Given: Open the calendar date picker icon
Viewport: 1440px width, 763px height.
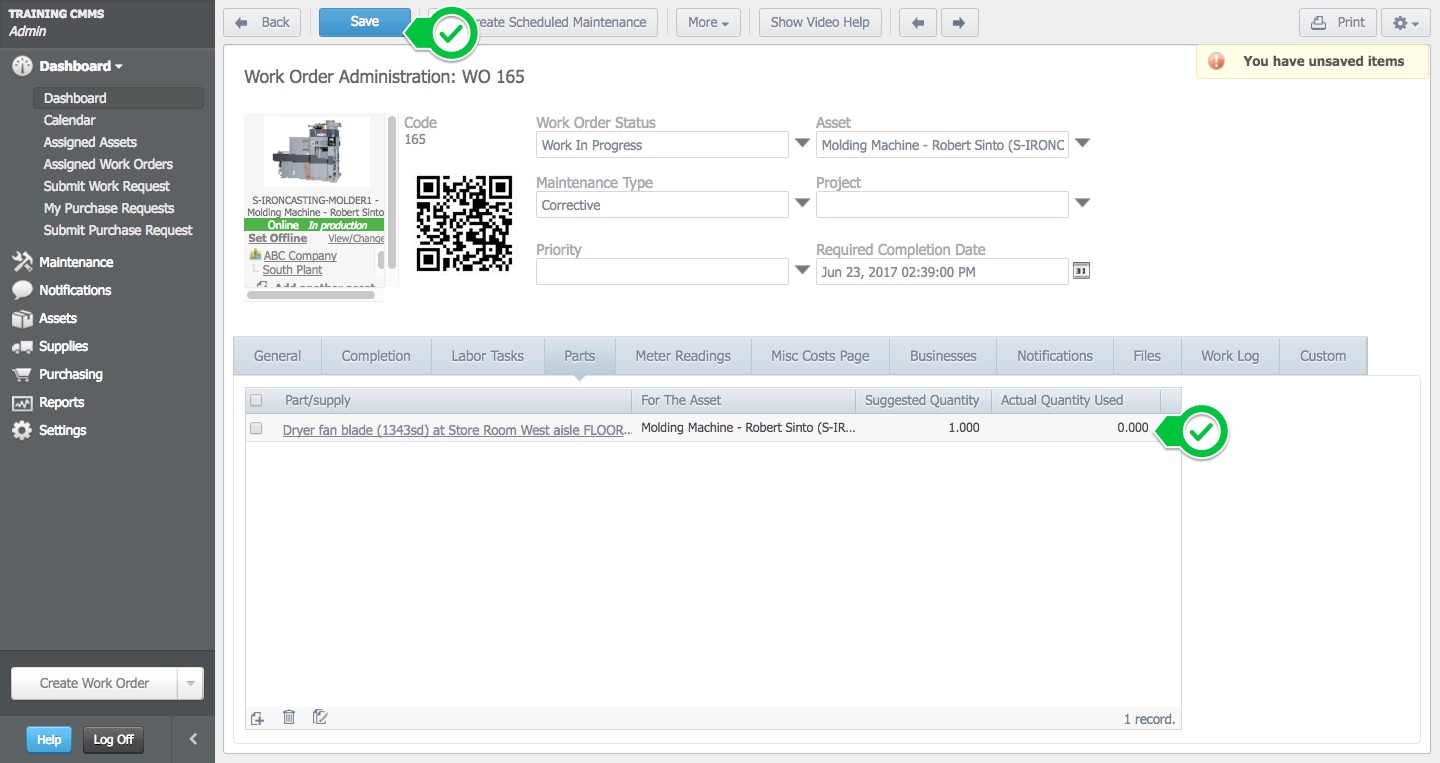Looking at the screenshot, I should pyautogui.click(x=1081, y=271).
